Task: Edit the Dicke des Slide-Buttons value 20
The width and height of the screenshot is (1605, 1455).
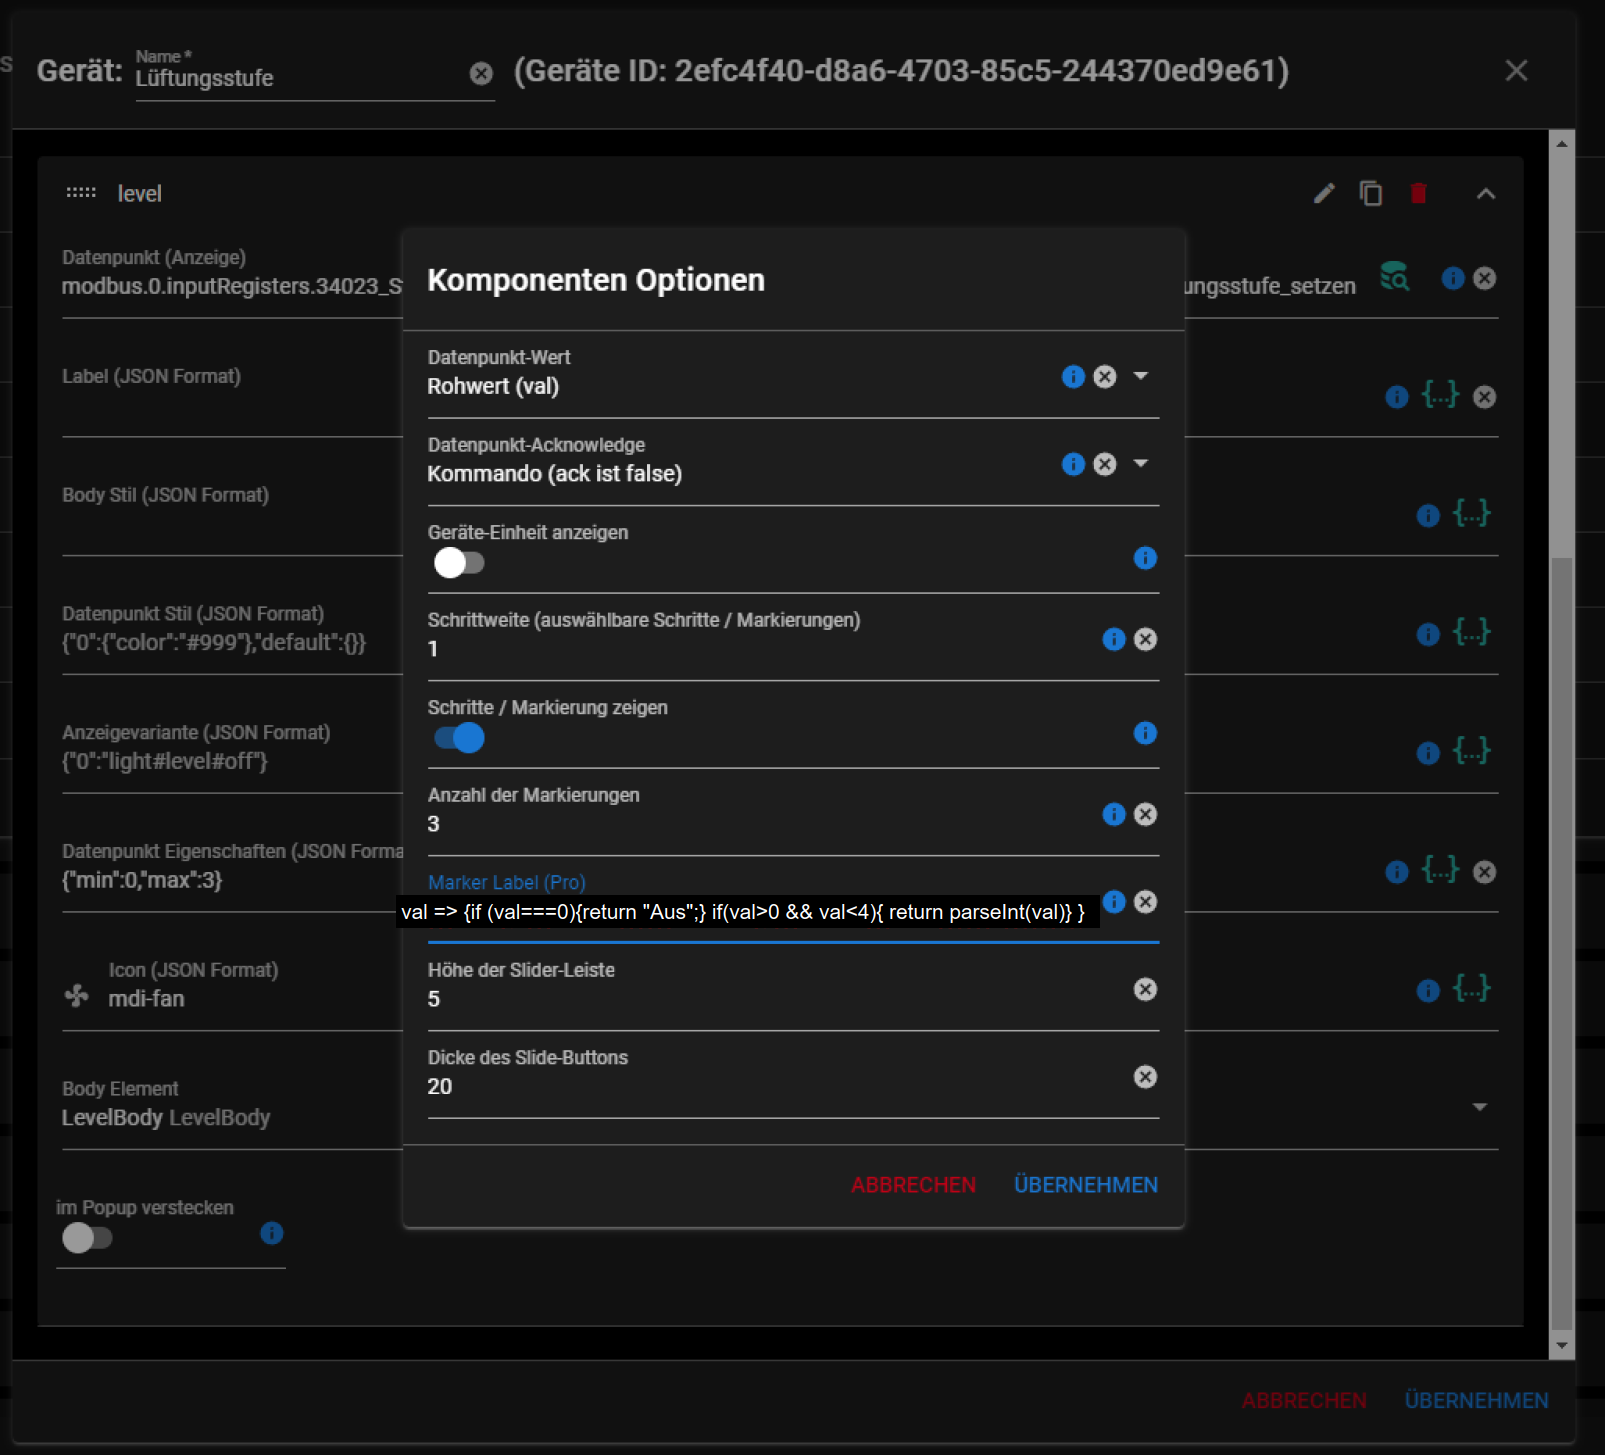Action: tap(775, 1087)
